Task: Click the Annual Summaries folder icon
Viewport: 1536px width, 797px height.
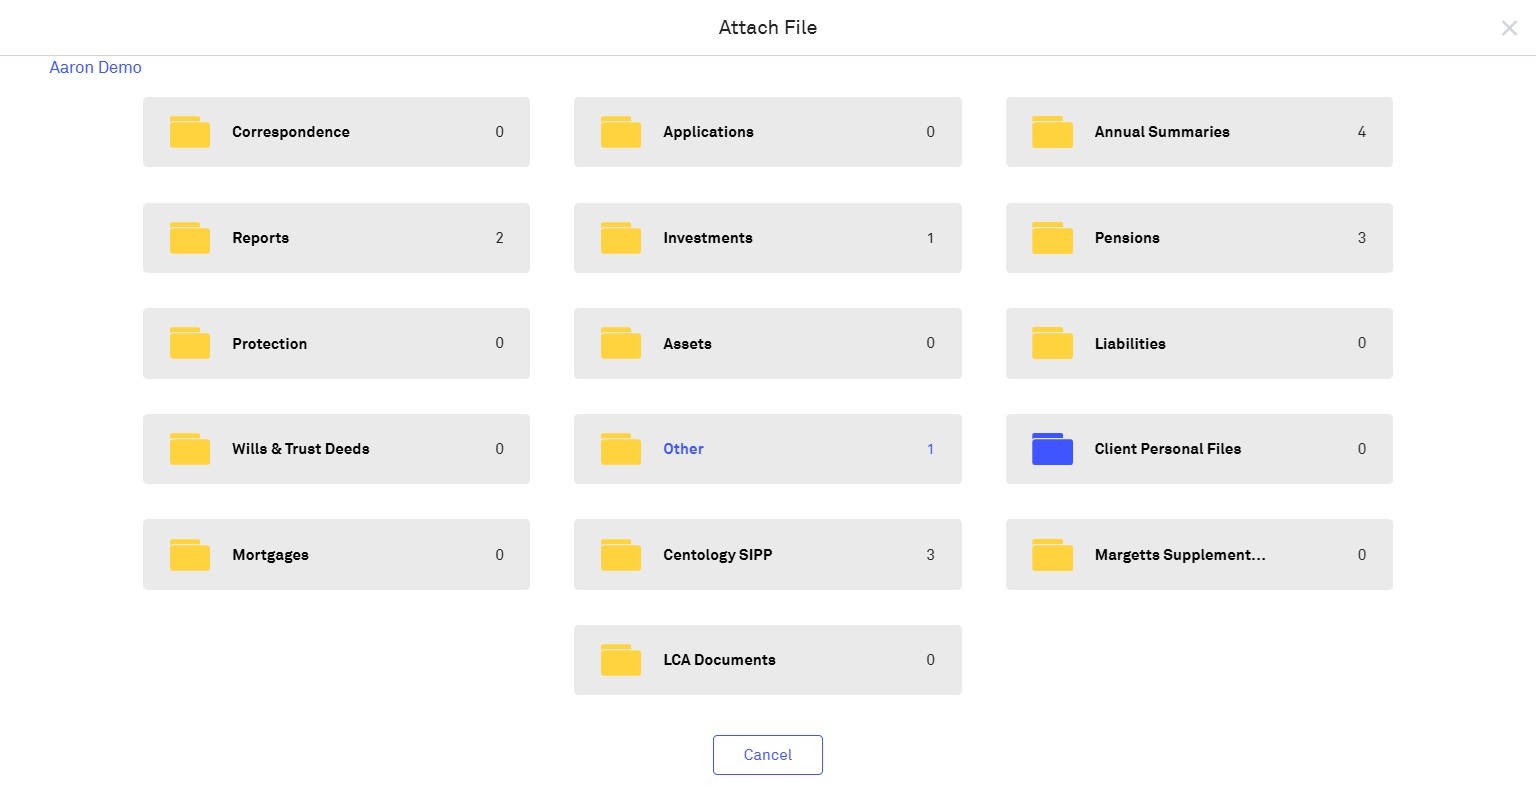Action: 1052,132
